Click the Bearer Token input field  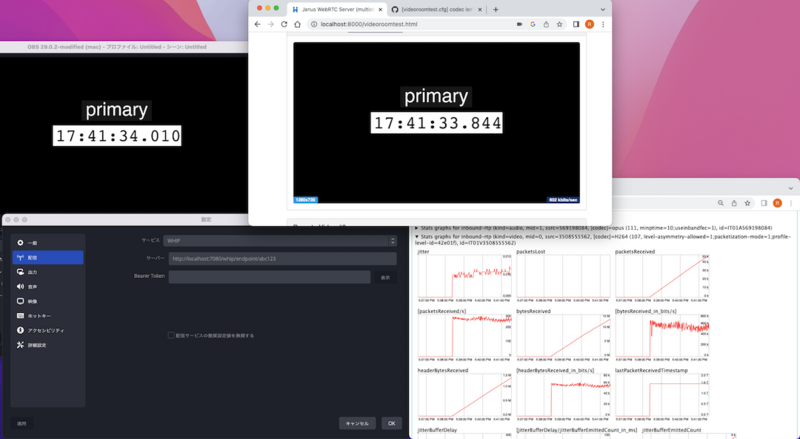click(x=269, y=277)
